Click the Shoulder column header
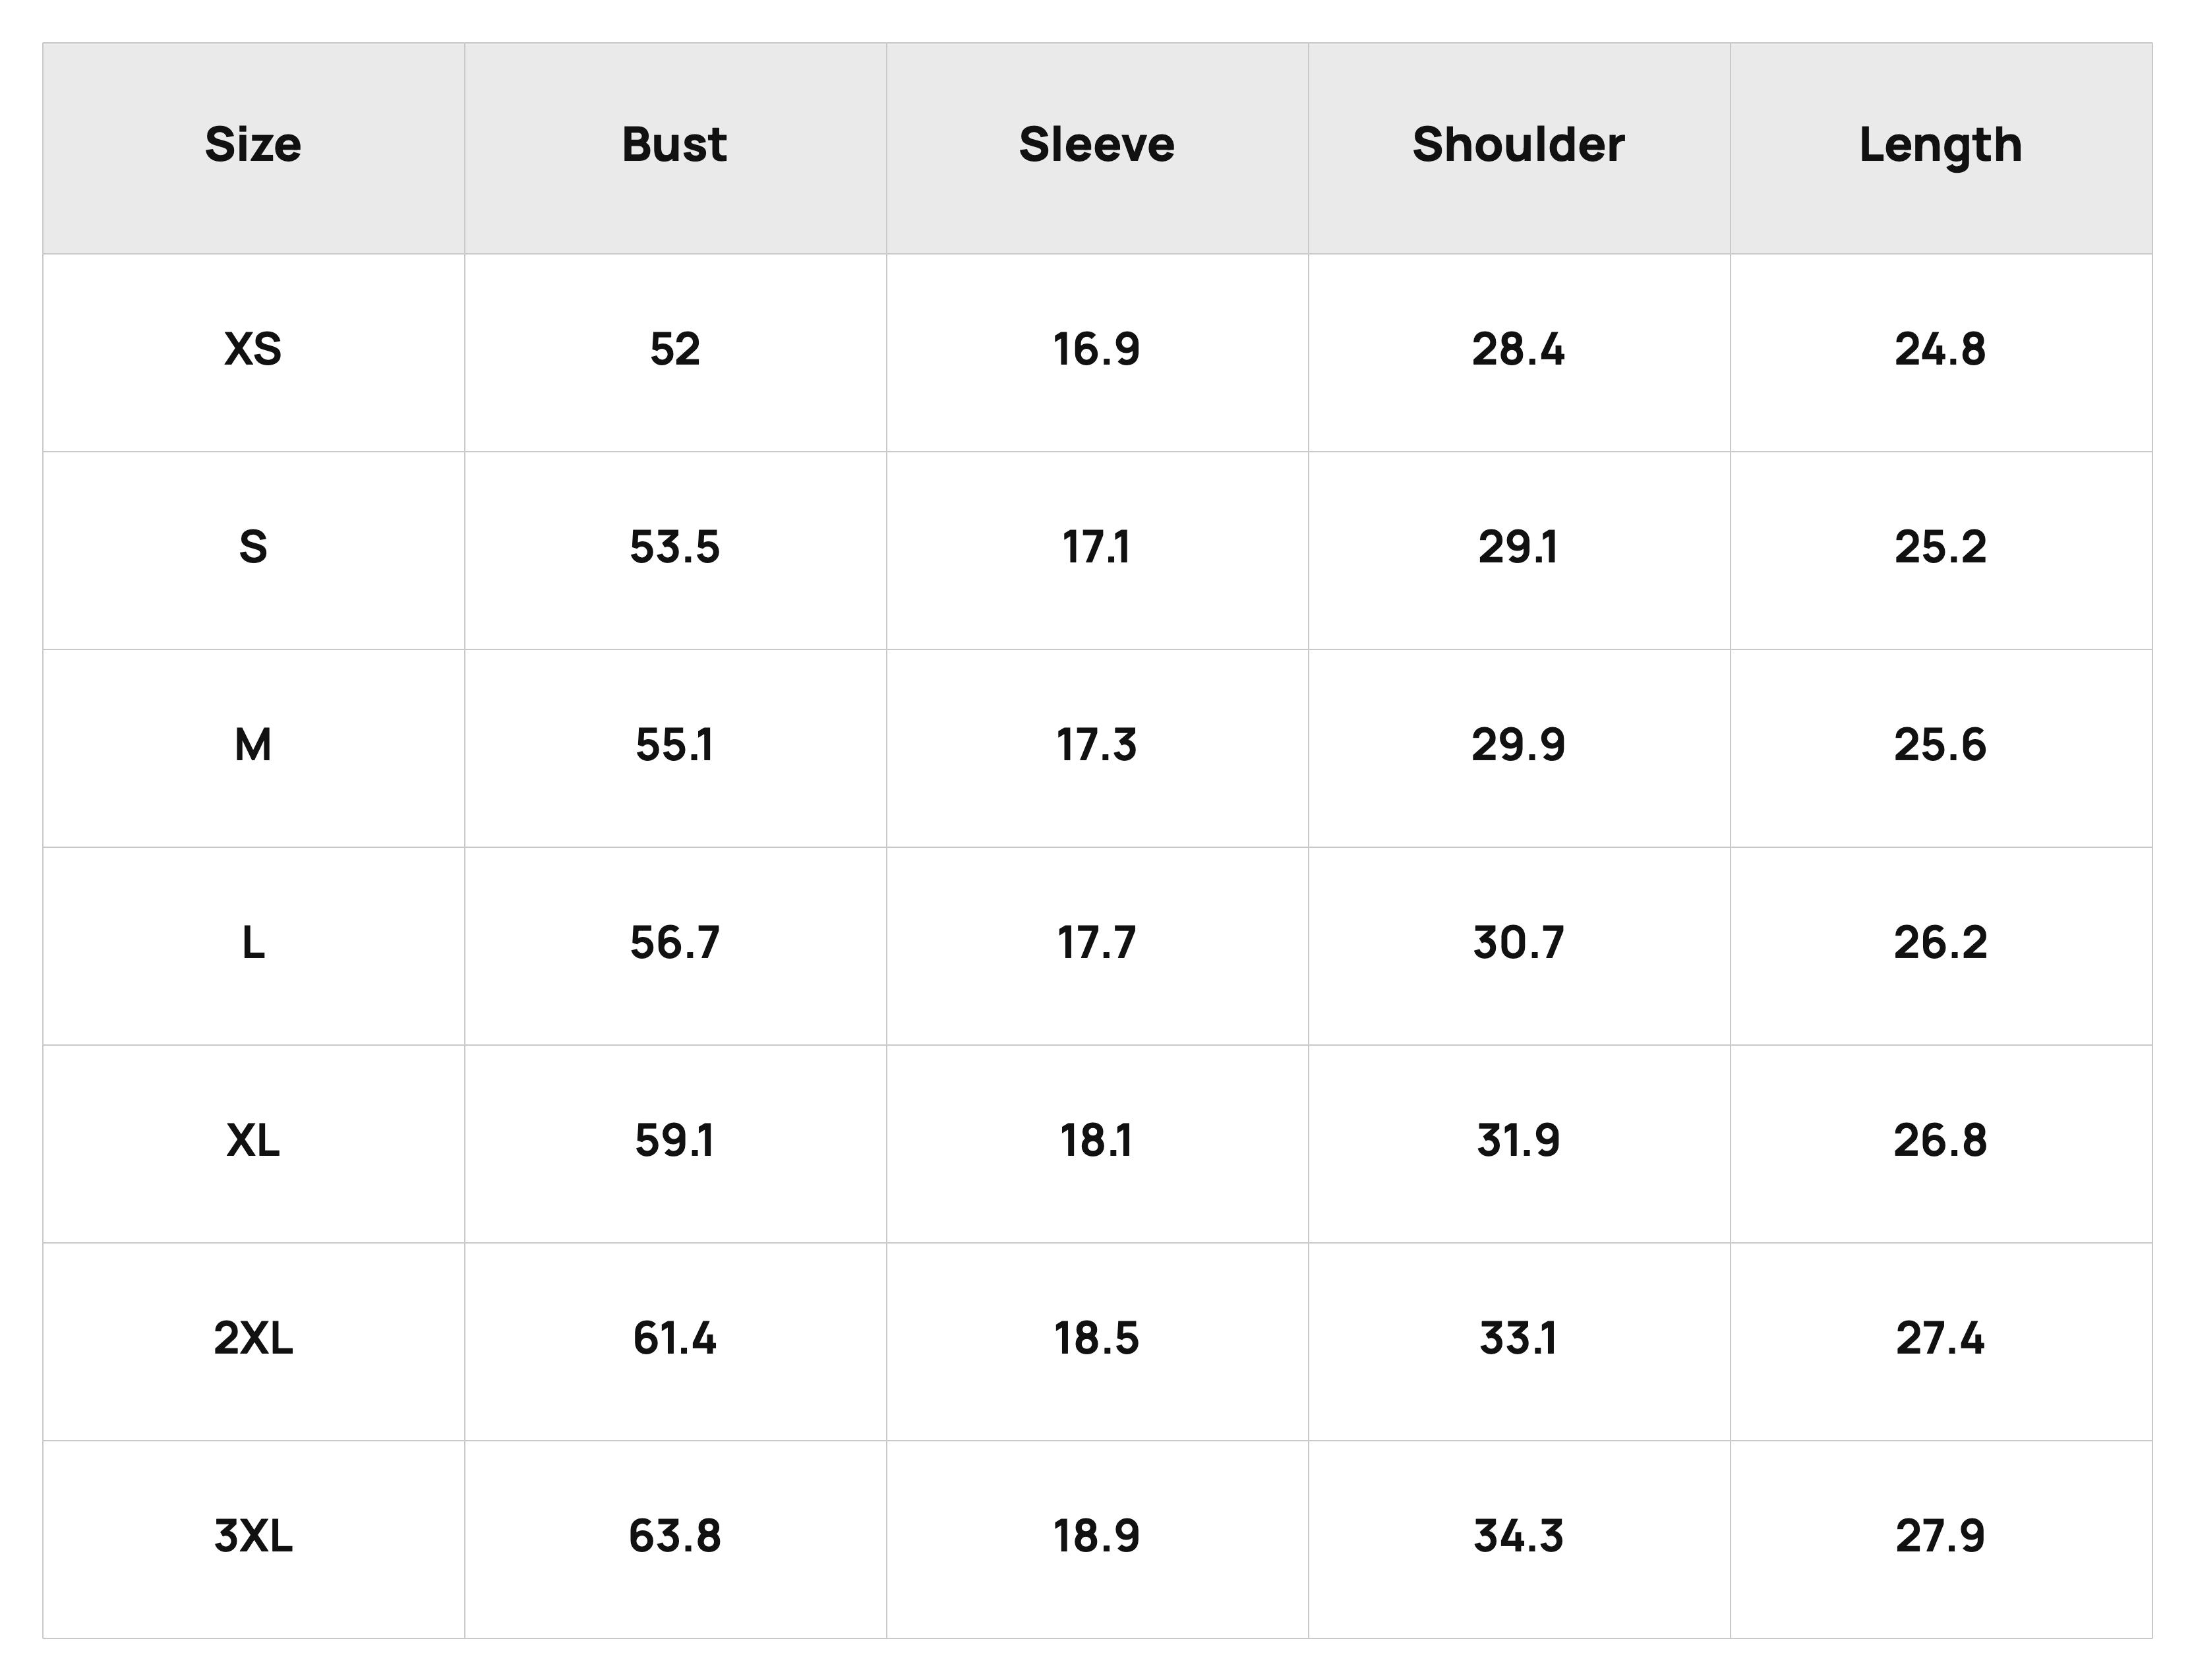 pos(1518,145)
